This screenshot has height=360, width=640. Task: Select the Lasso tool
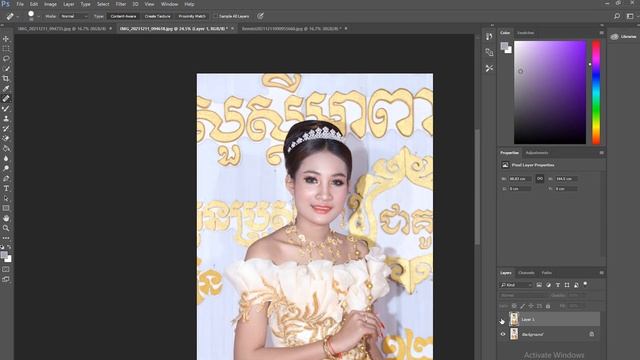pos(6,59)
